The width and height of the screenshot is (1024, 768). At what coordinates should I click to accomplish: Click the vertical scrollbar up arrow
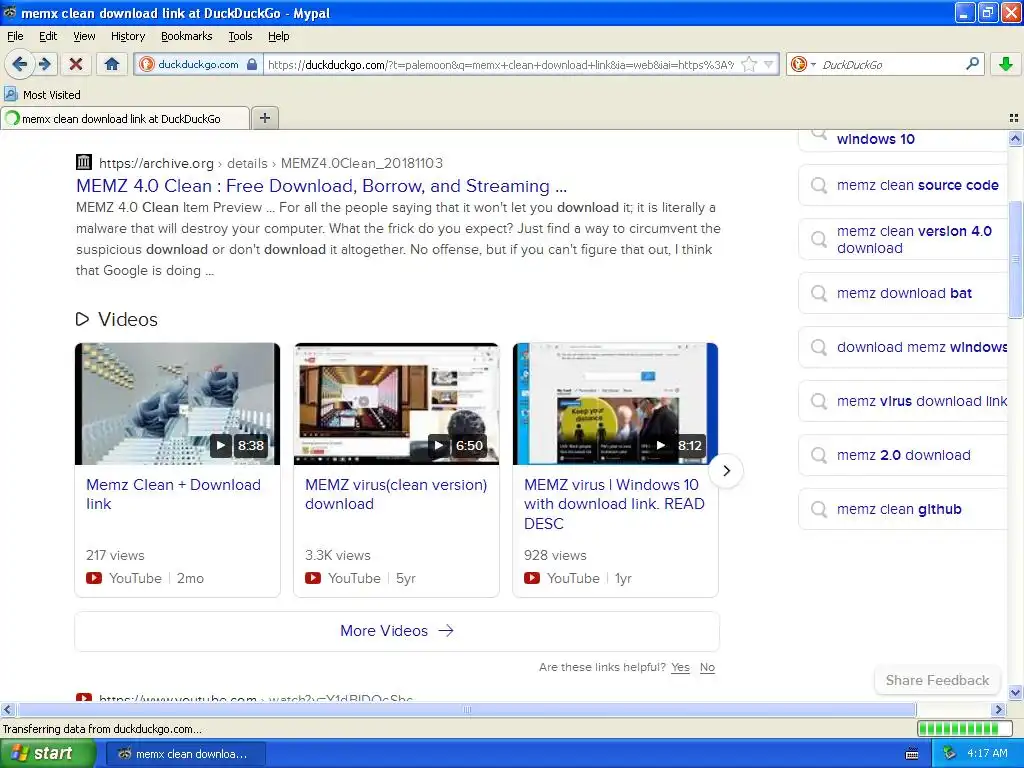[1015, 138]
